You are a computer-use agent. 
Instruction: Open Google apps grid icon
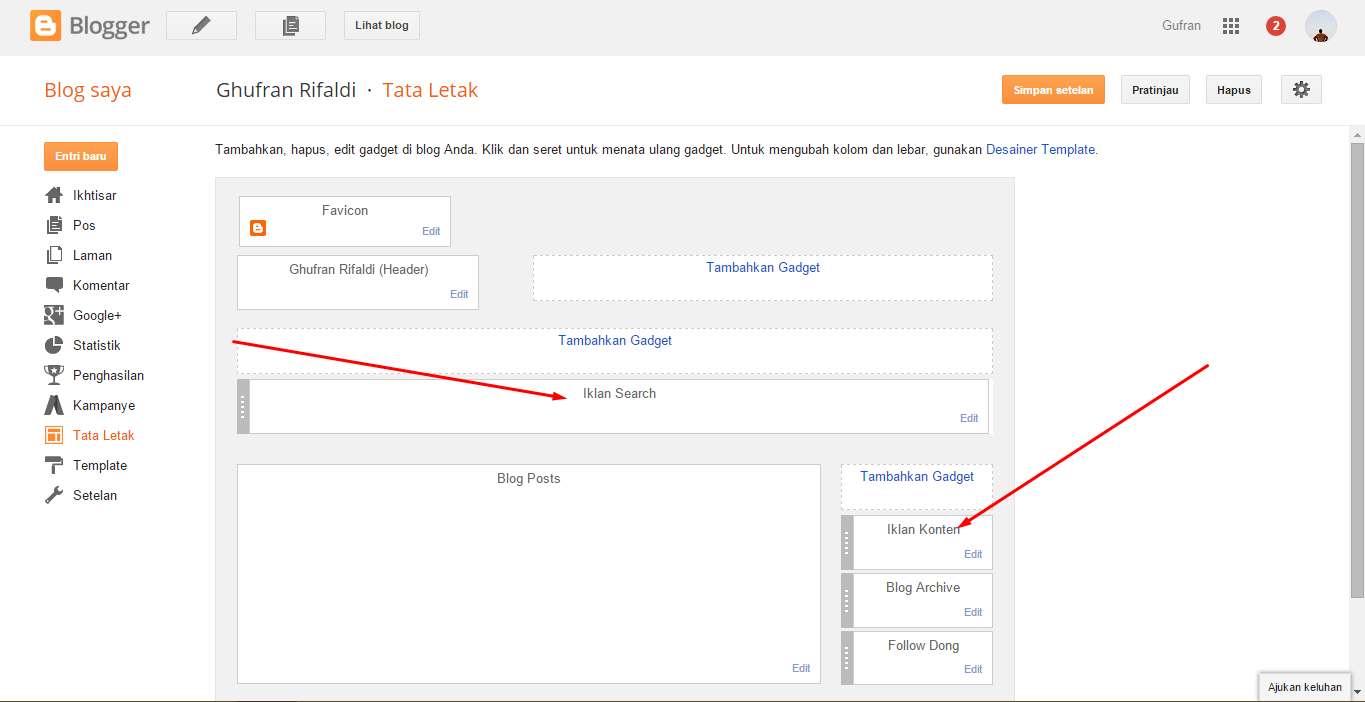click(x=1231, y=26)
